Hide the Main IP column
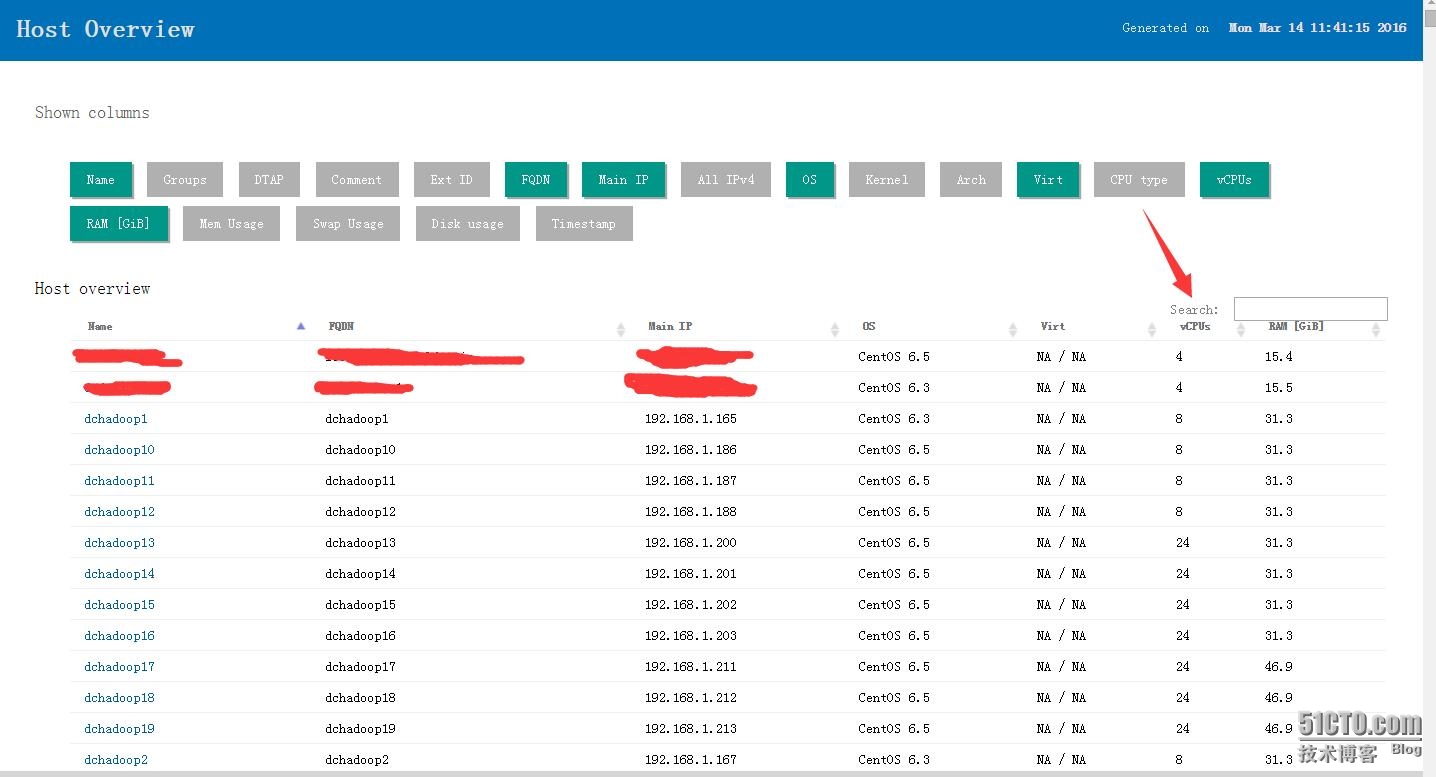This screenshot has width=1436, height=777. coord(623,179)
